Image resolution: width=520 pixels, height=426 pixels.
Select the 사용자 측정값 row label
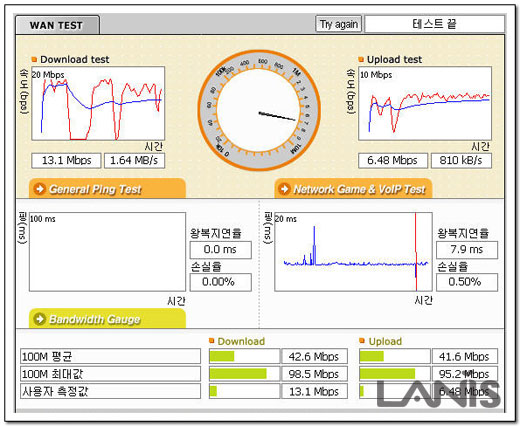[x=110, y=391]
